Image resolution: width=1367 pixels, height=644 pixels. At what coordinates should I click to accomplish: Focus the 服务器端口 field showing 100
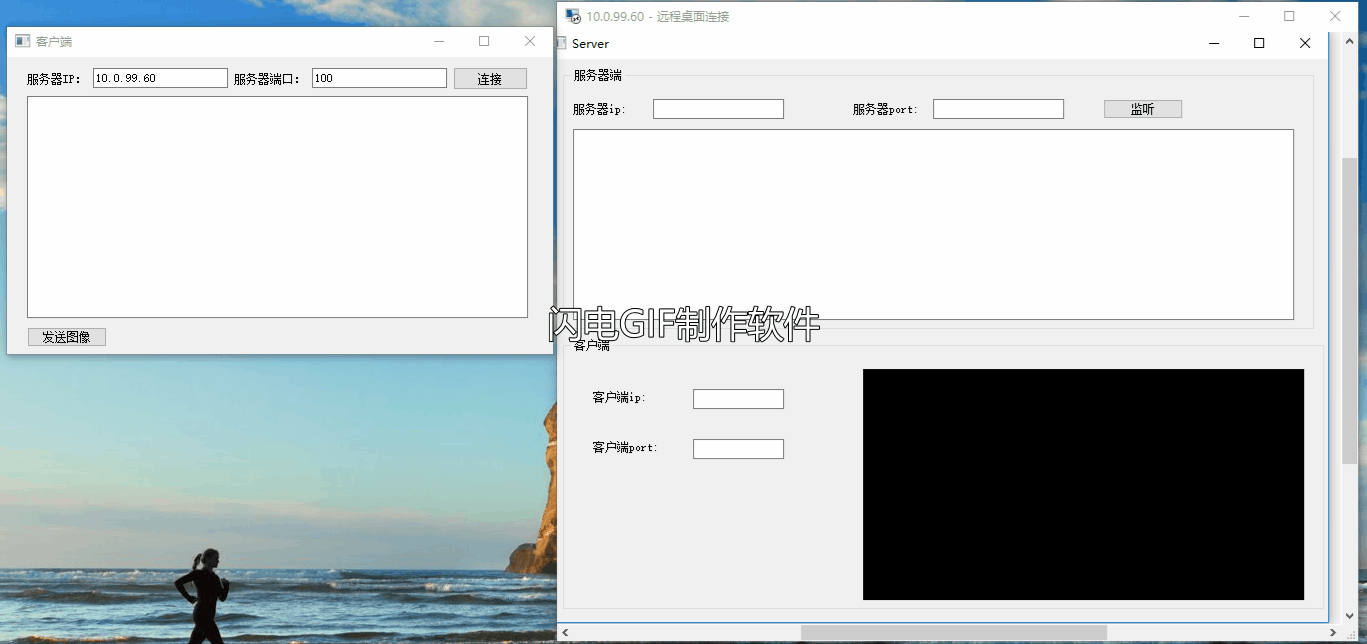[379, 78]
